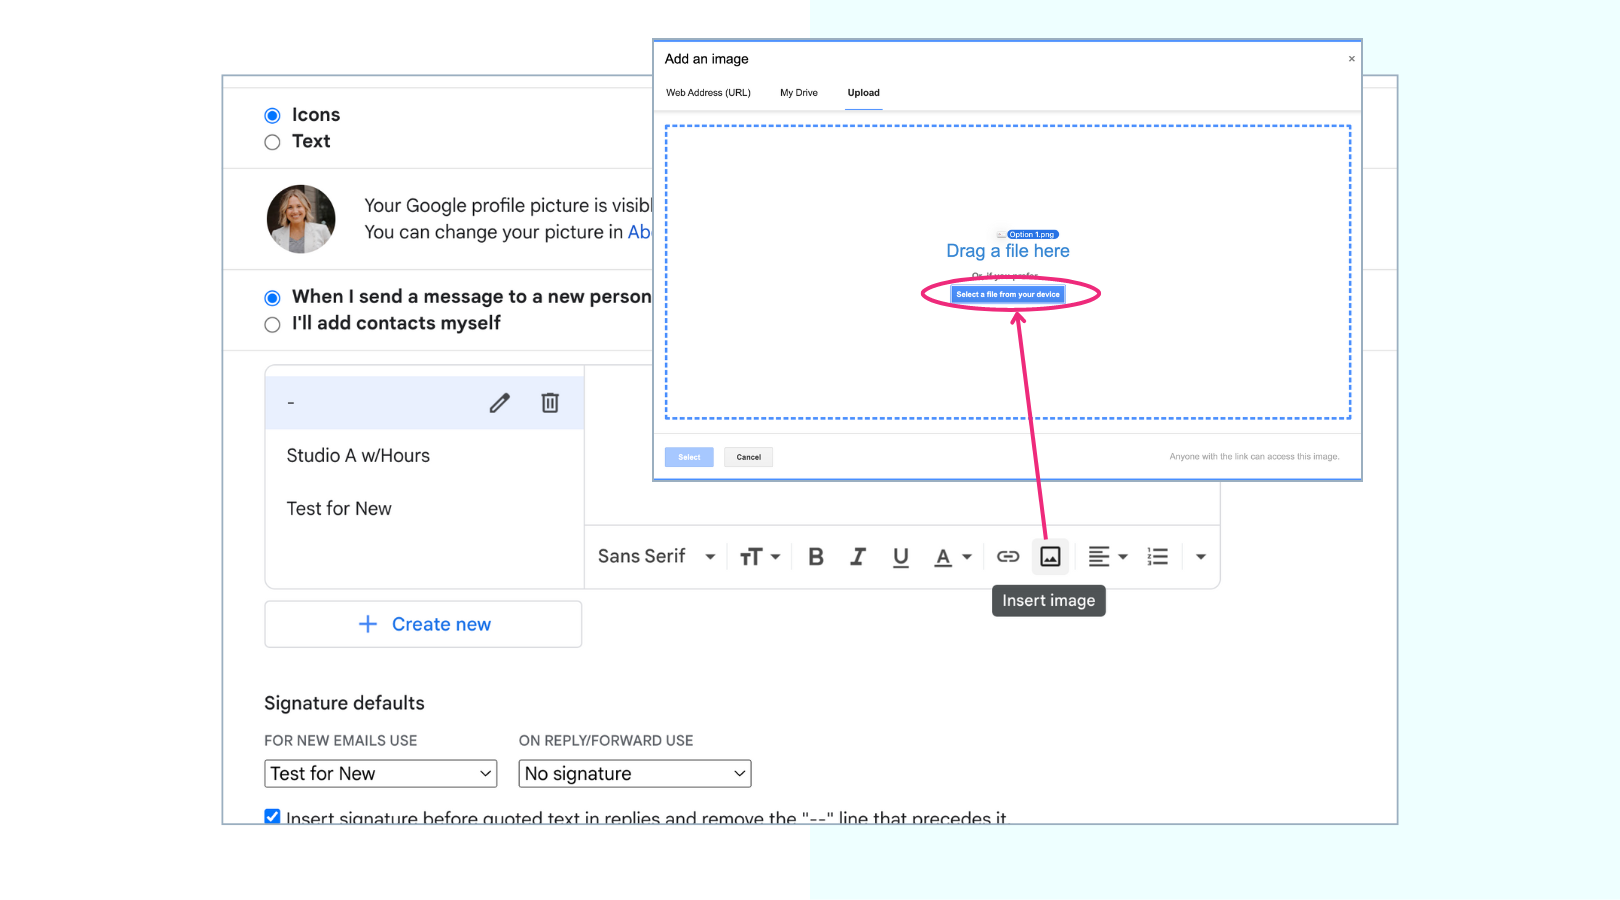Select the Icons radio button
Screen dimensions: 1620x900
pos(272,115)
